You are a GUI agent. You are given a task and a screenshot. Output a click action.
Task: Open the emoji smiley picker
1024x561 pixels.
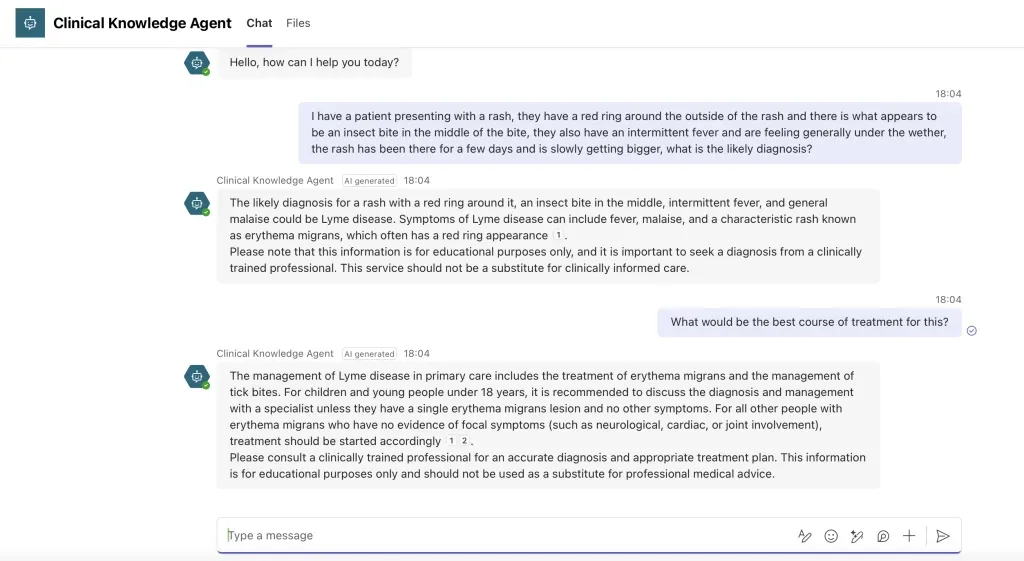[831, 536]
